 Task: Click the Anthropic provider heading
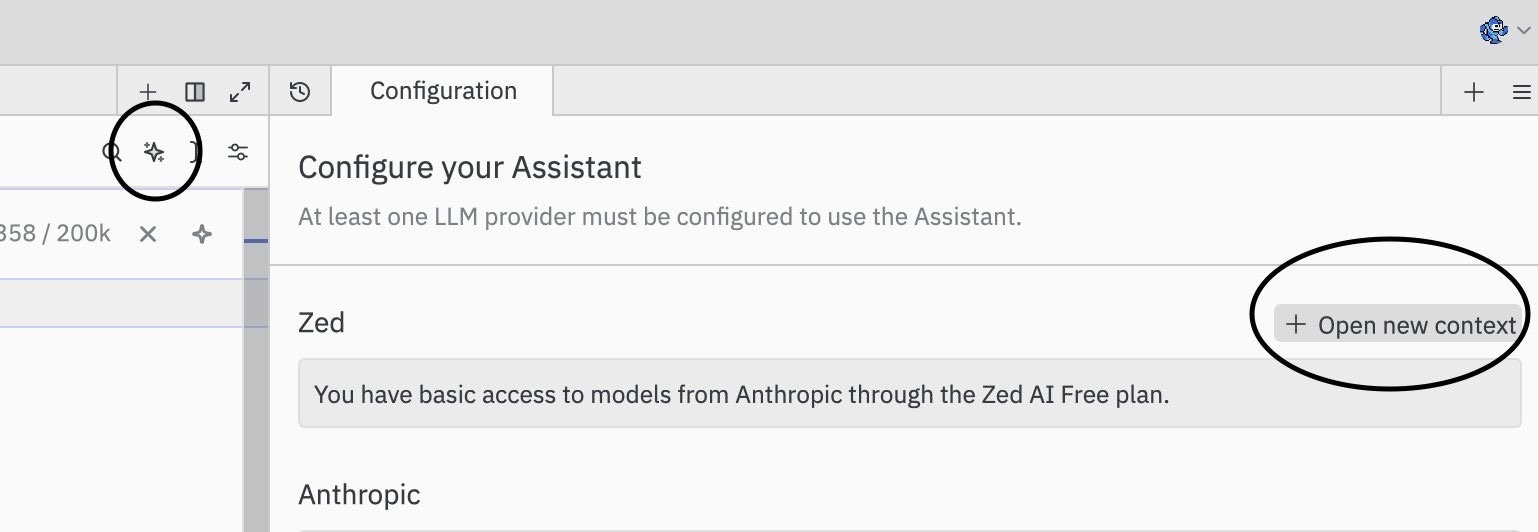tap(359, 494)
